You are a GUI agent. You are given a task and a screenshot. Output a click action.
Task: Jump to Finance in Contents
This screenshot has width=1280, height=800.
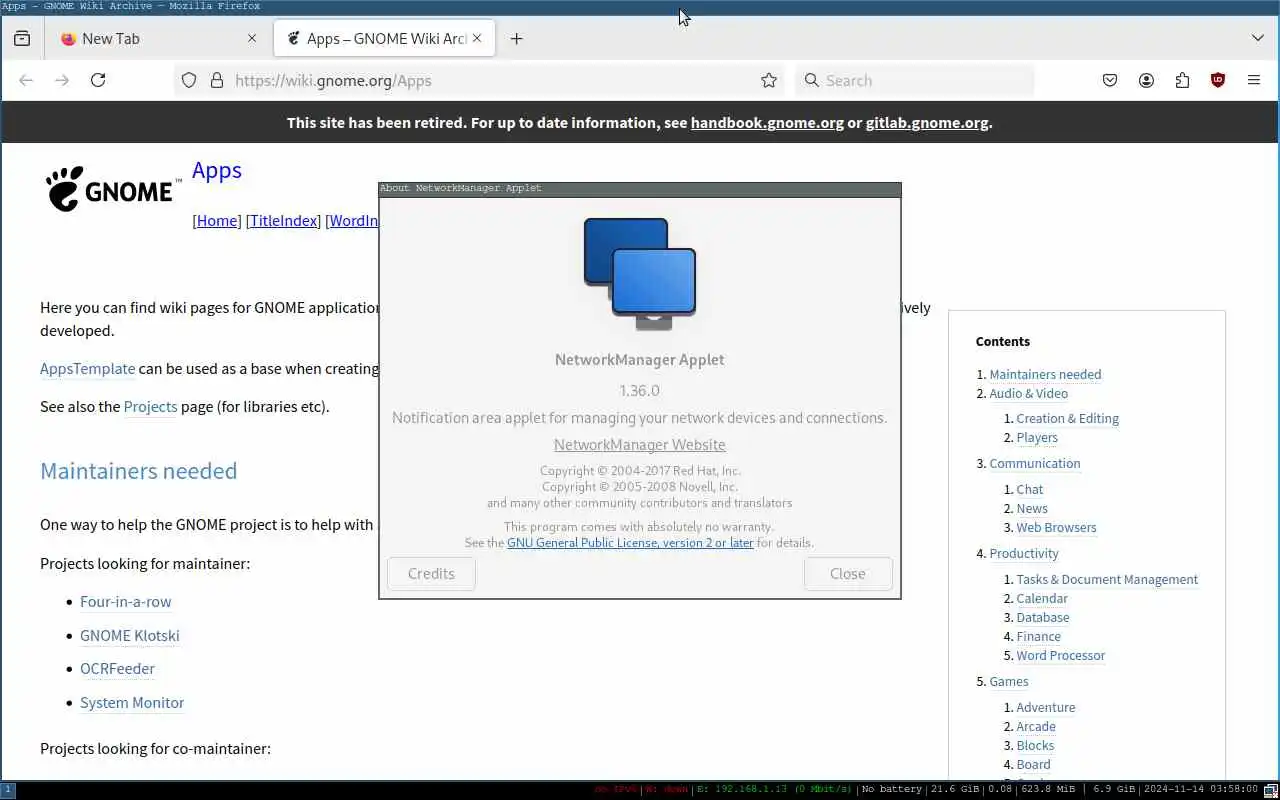coord(1038,637)
